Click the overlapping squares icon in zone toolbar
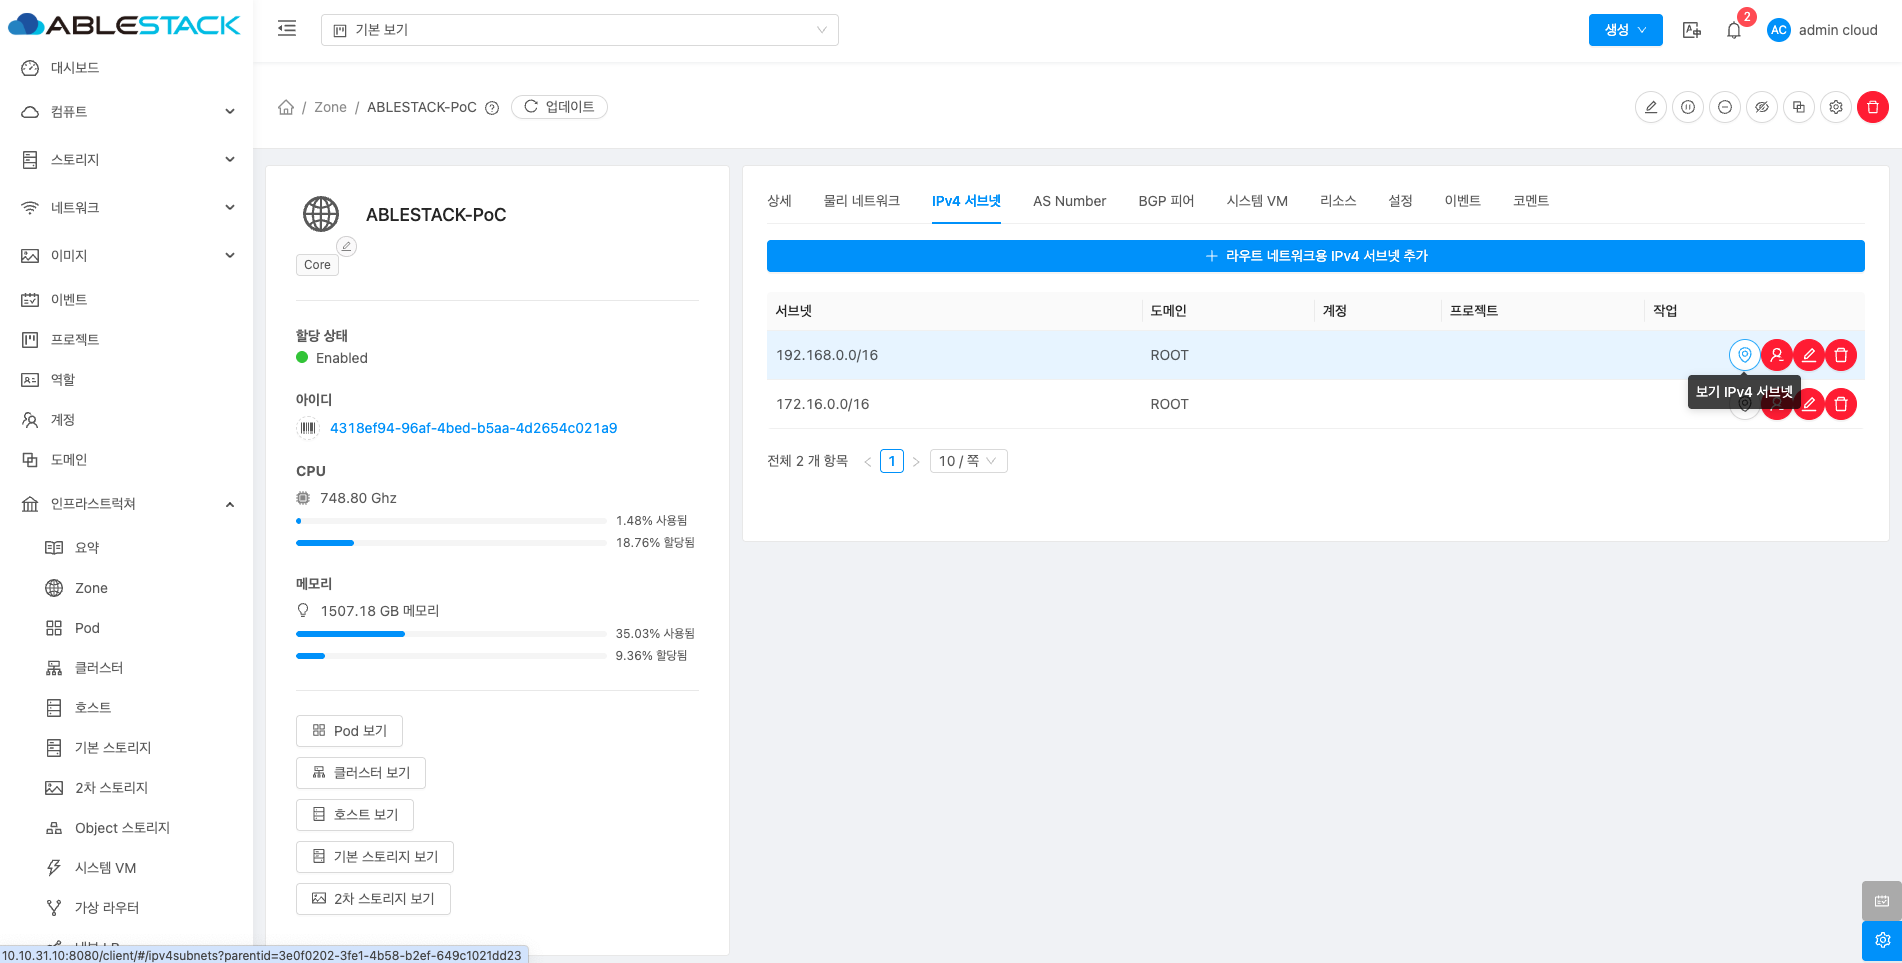Image resolution: width=1902 pixels, height=963 pixels. coord(1799,107)
